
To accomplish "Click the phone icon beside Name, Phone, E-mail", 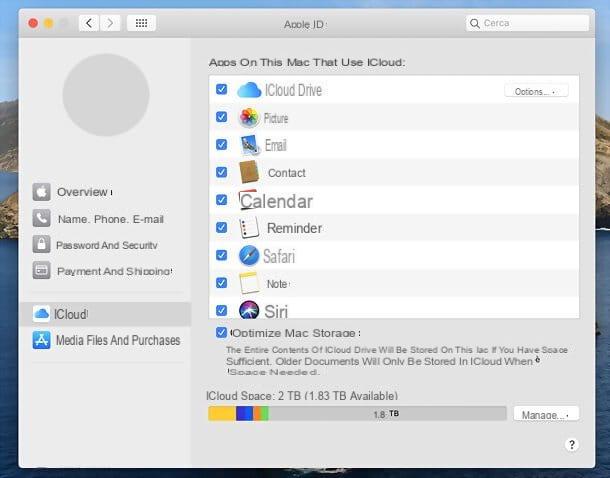I will pos(42,219).
